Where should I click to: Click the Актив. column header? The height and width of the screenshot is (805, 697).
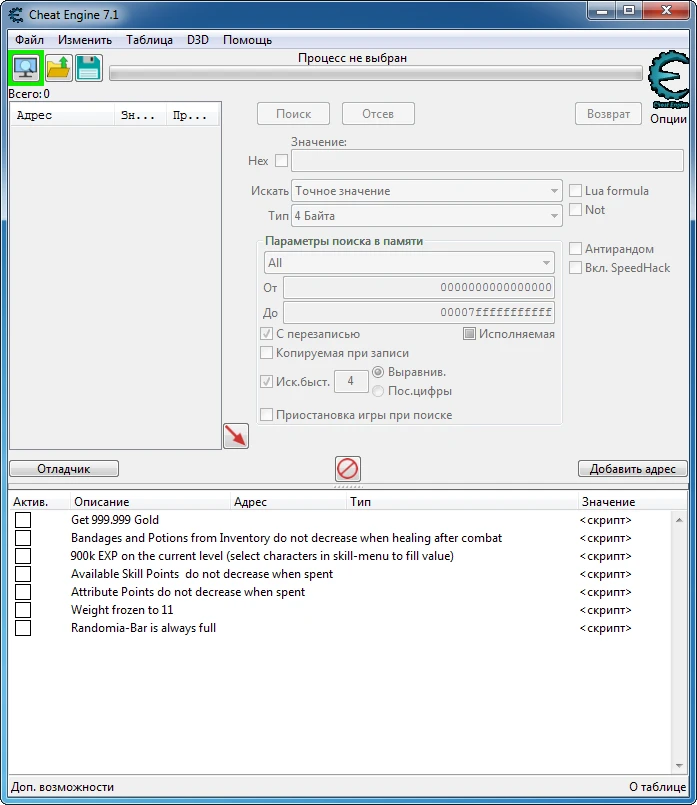[x=39, y=502]
